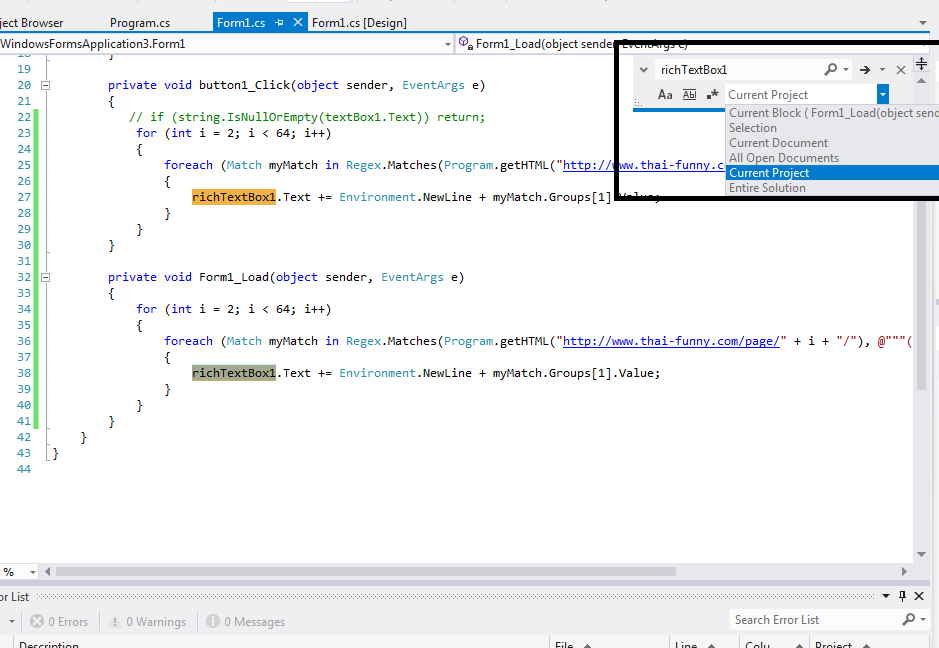Close the Find panel

pos(900,70)
